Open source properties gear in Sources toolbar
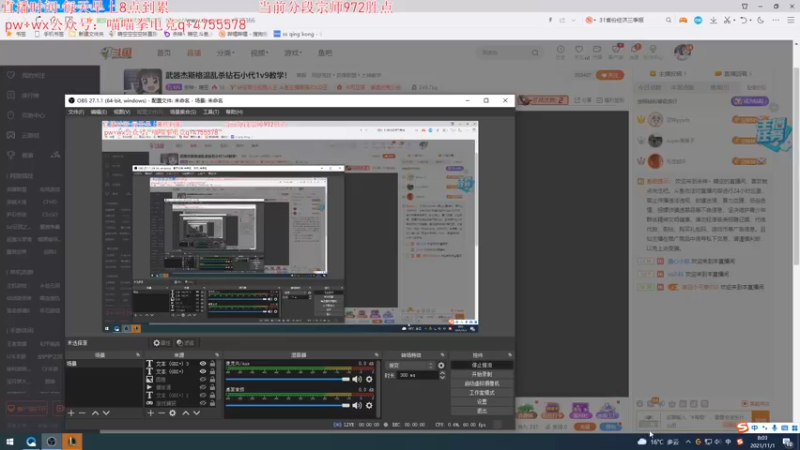This screenshot has width=800, height=450. click(x=172, y=413)
